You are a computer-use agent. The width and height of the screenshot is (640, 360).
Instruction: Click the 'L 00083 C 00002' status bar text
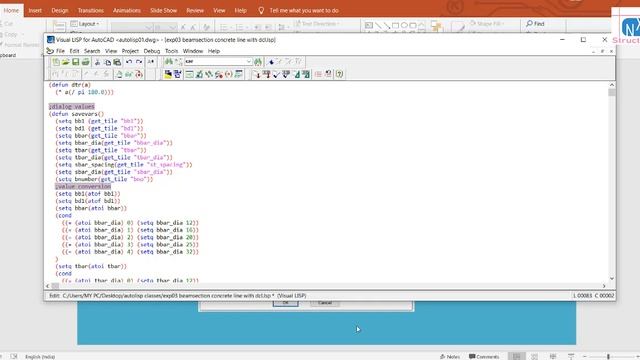(x=594, y=296)
